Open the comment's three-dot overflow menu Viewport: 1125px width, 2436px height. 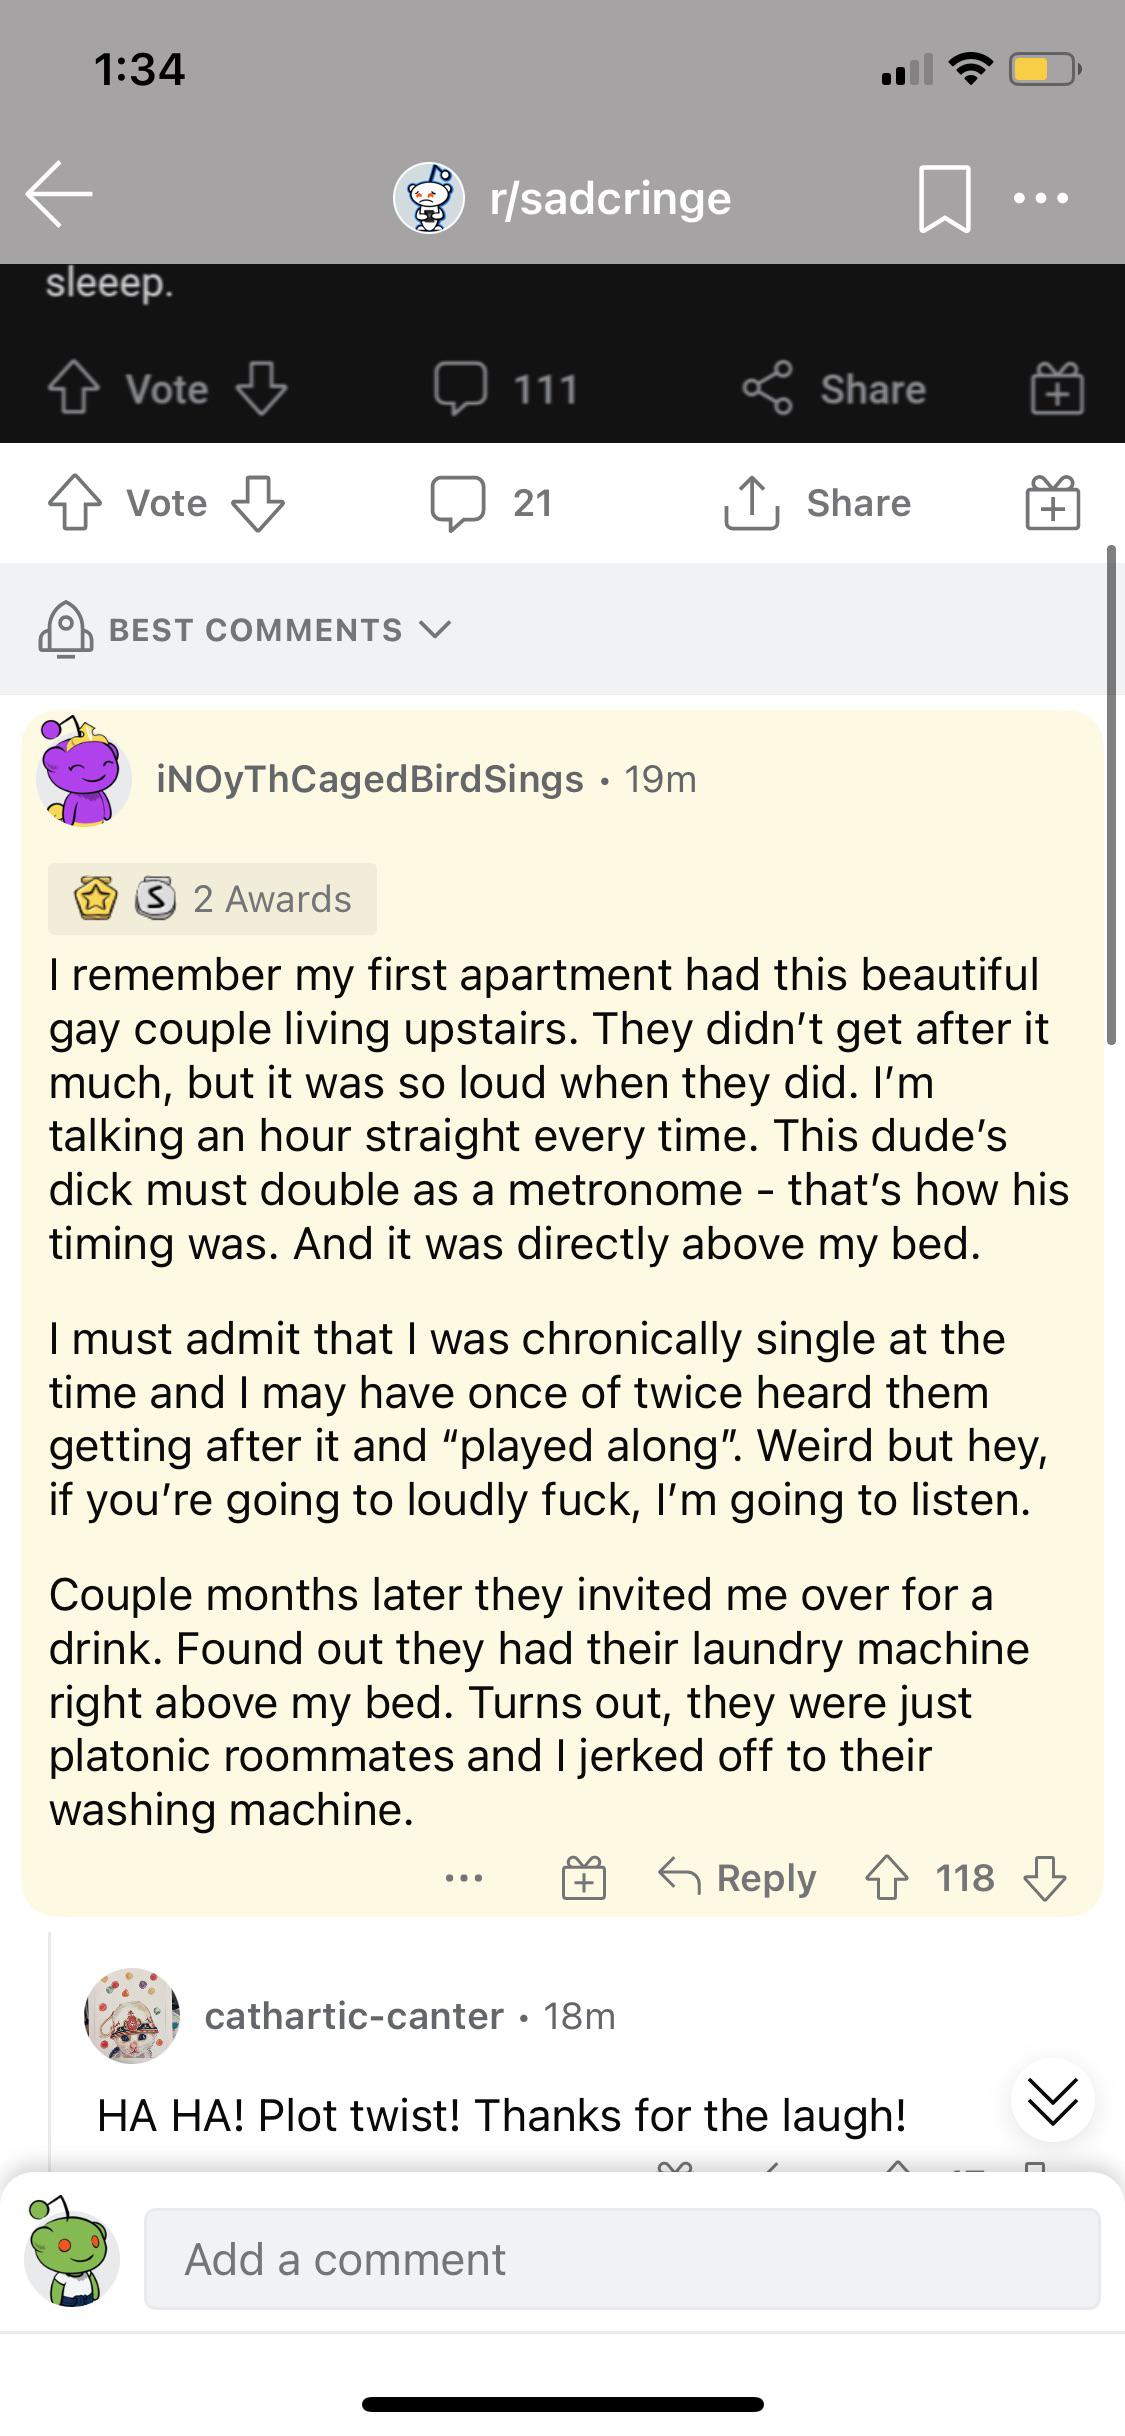click(464, 1878)
